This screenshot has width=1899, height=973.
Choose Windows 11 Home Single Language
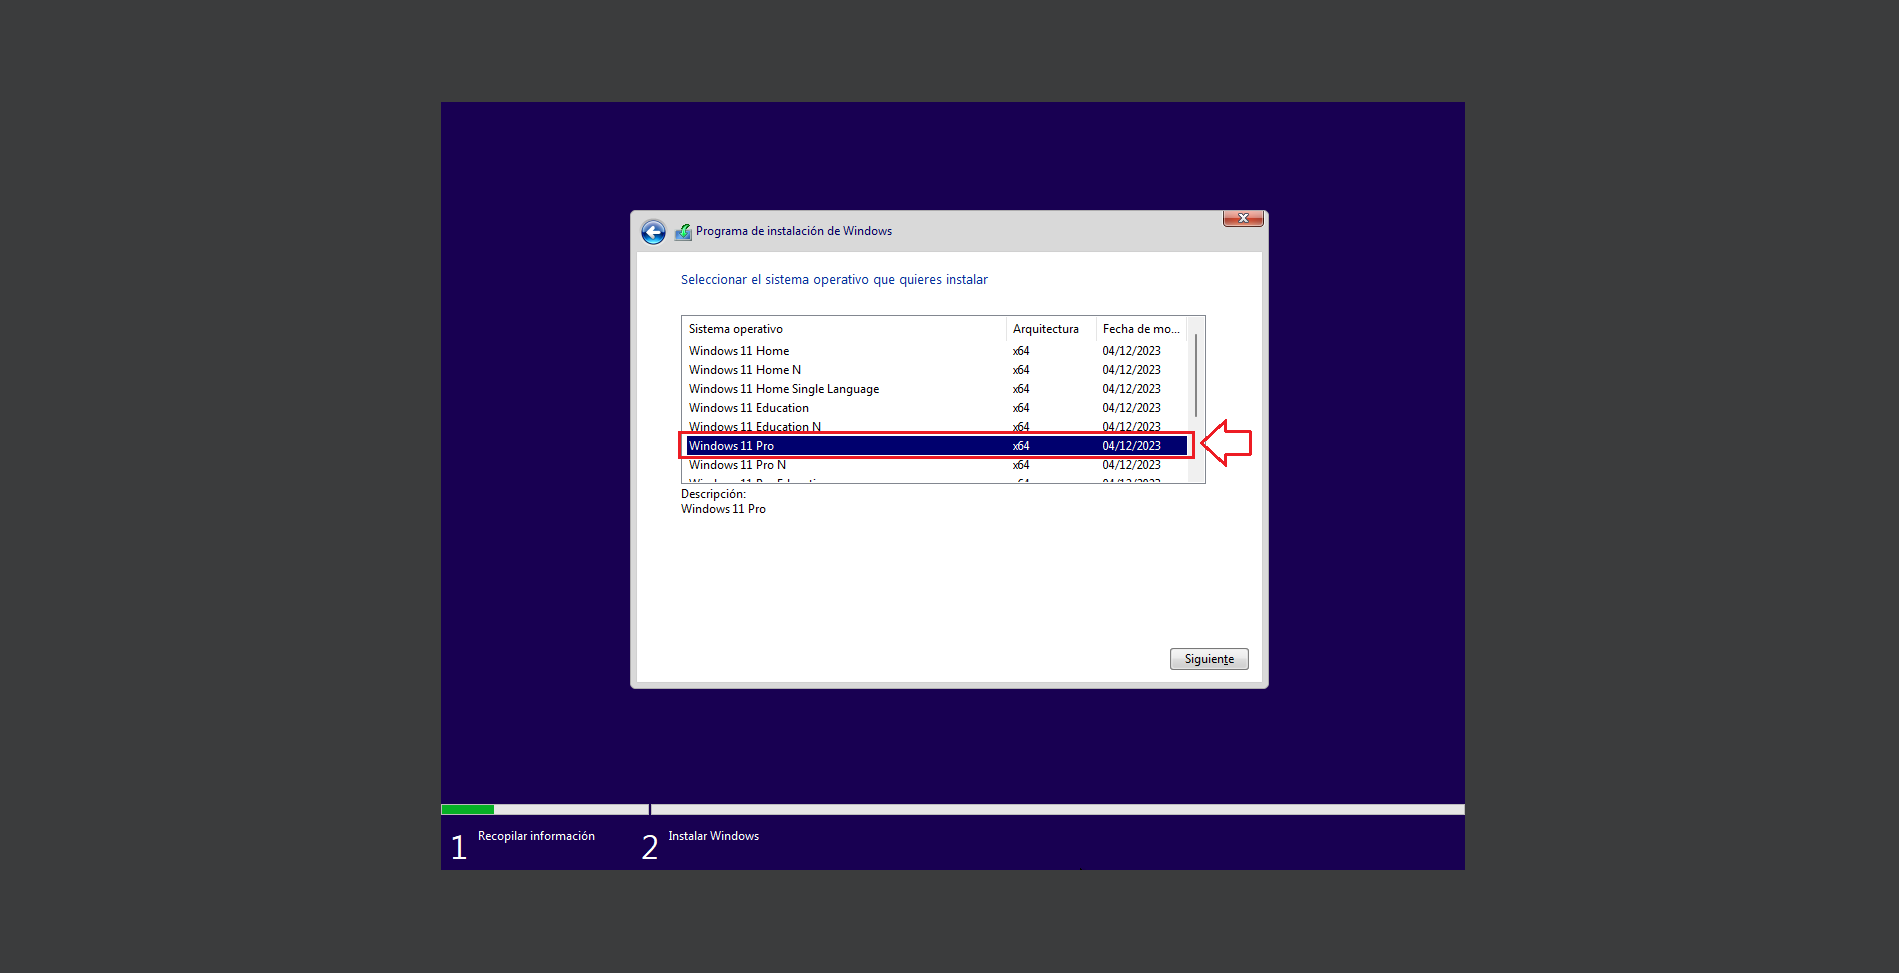coord(936,389)
